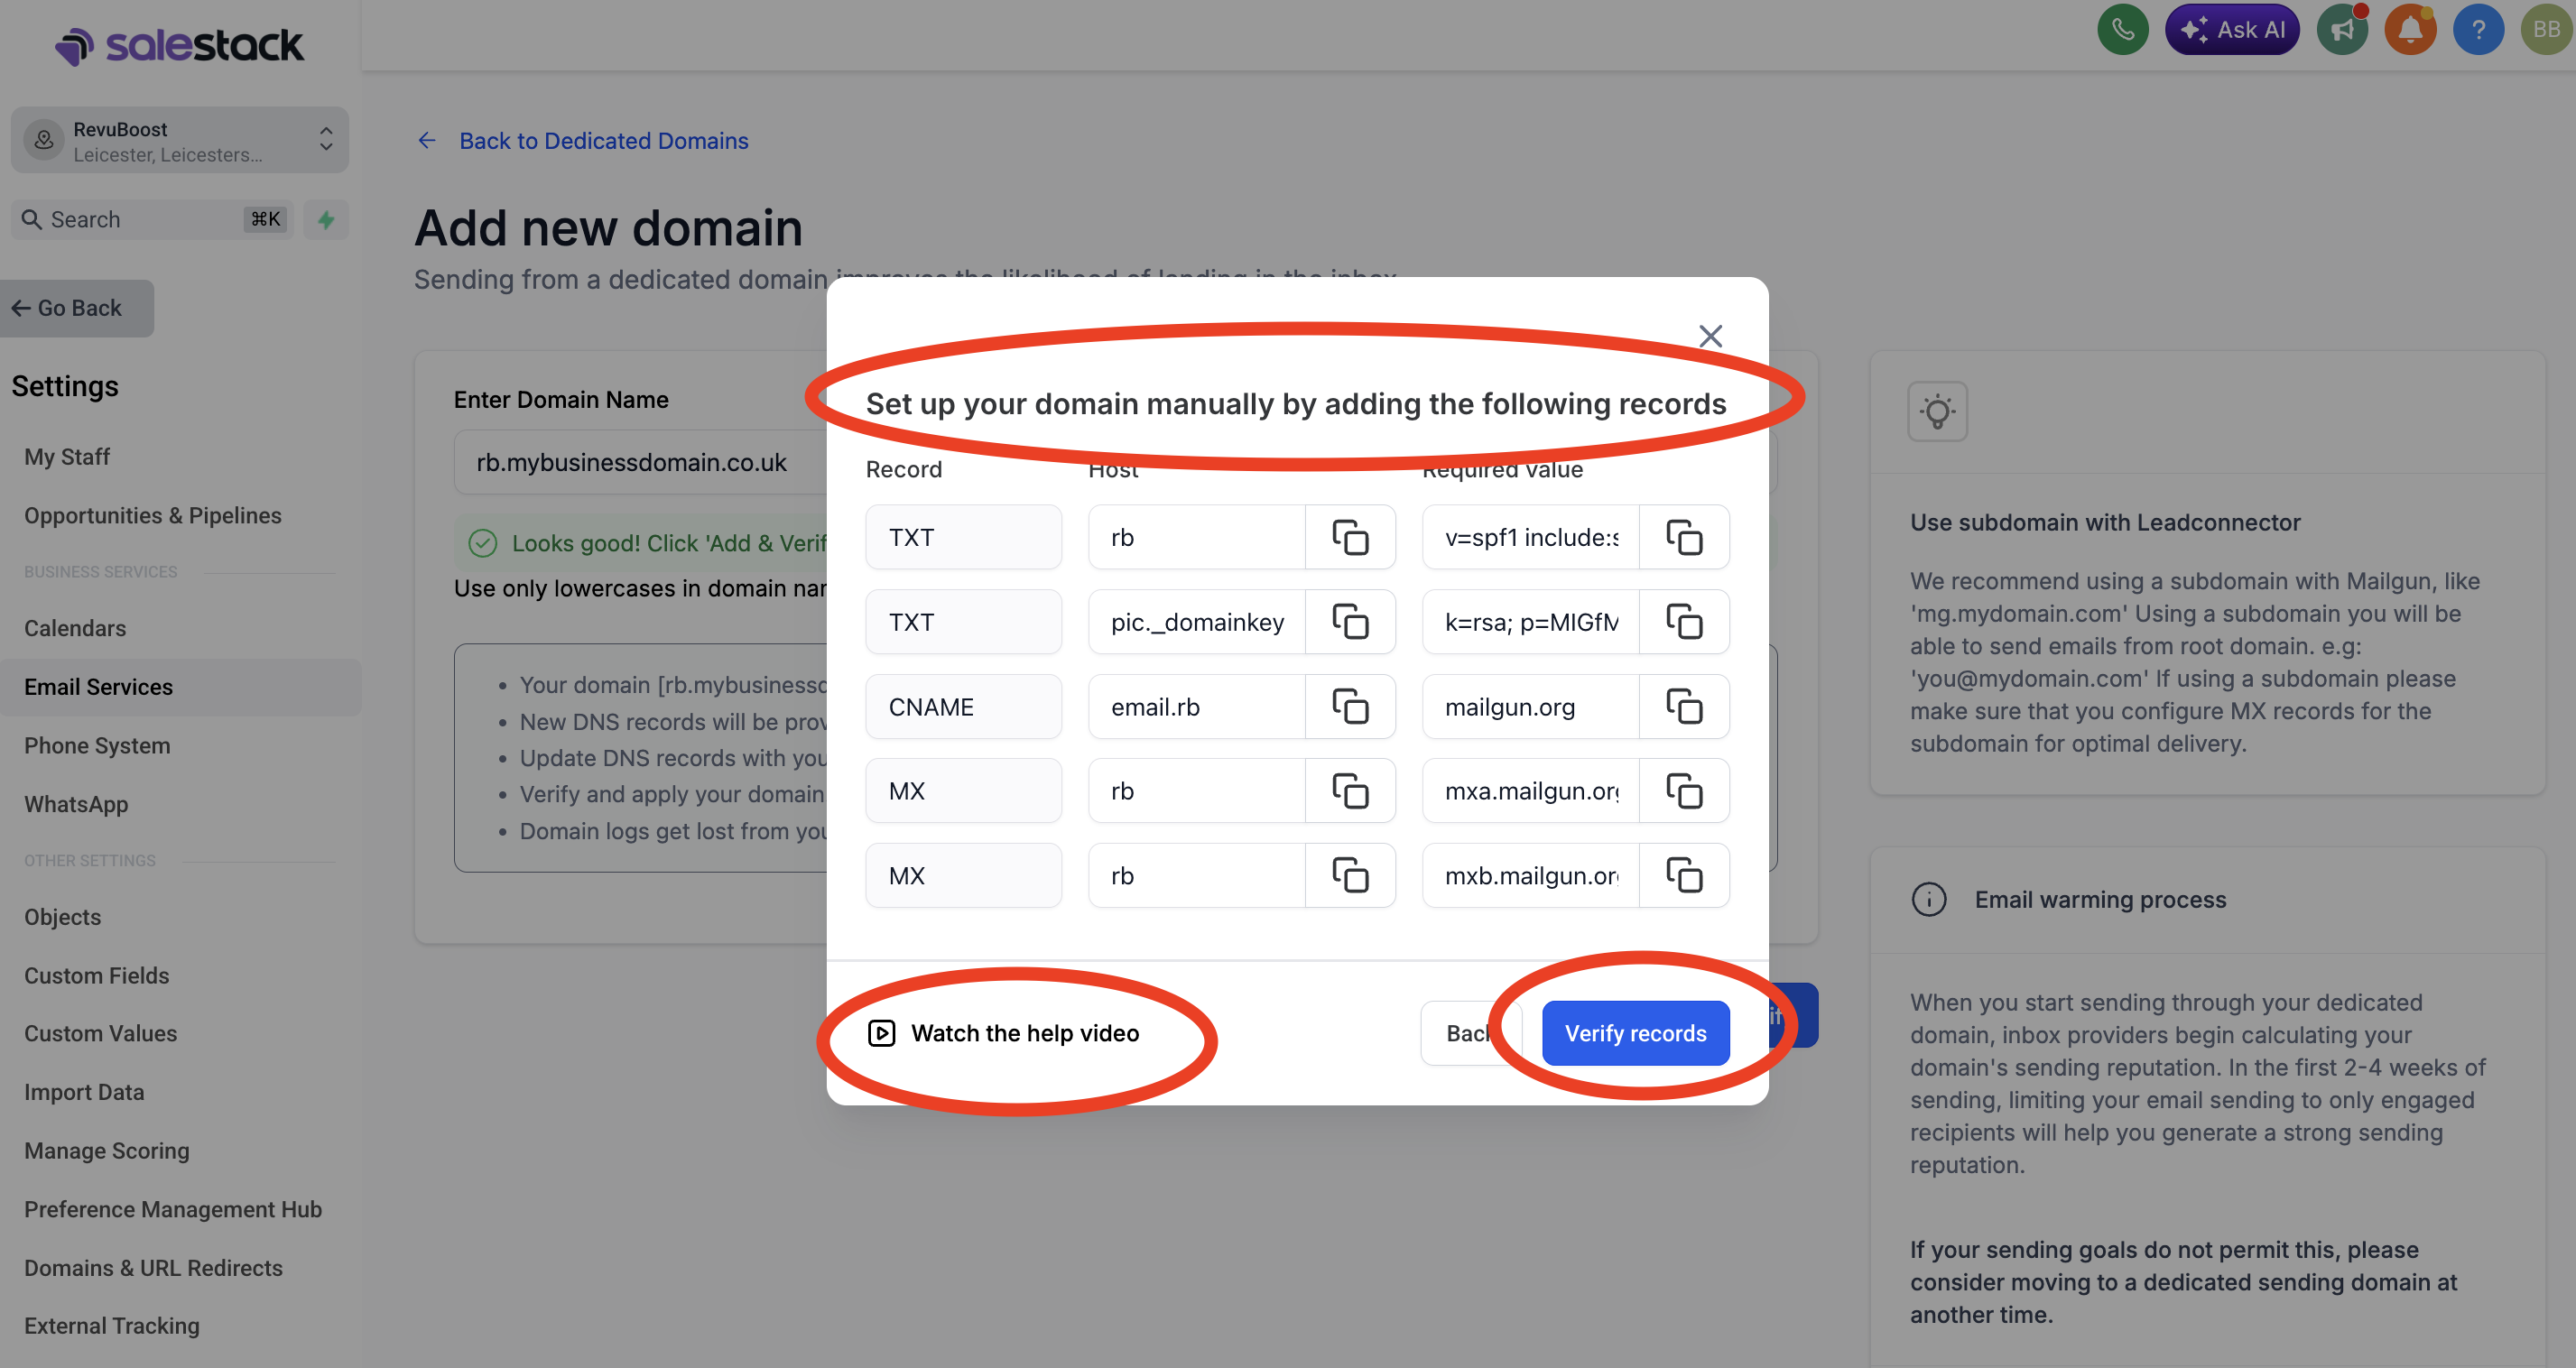
Task: Open Custom Fields settings
Action: (97, 975)
